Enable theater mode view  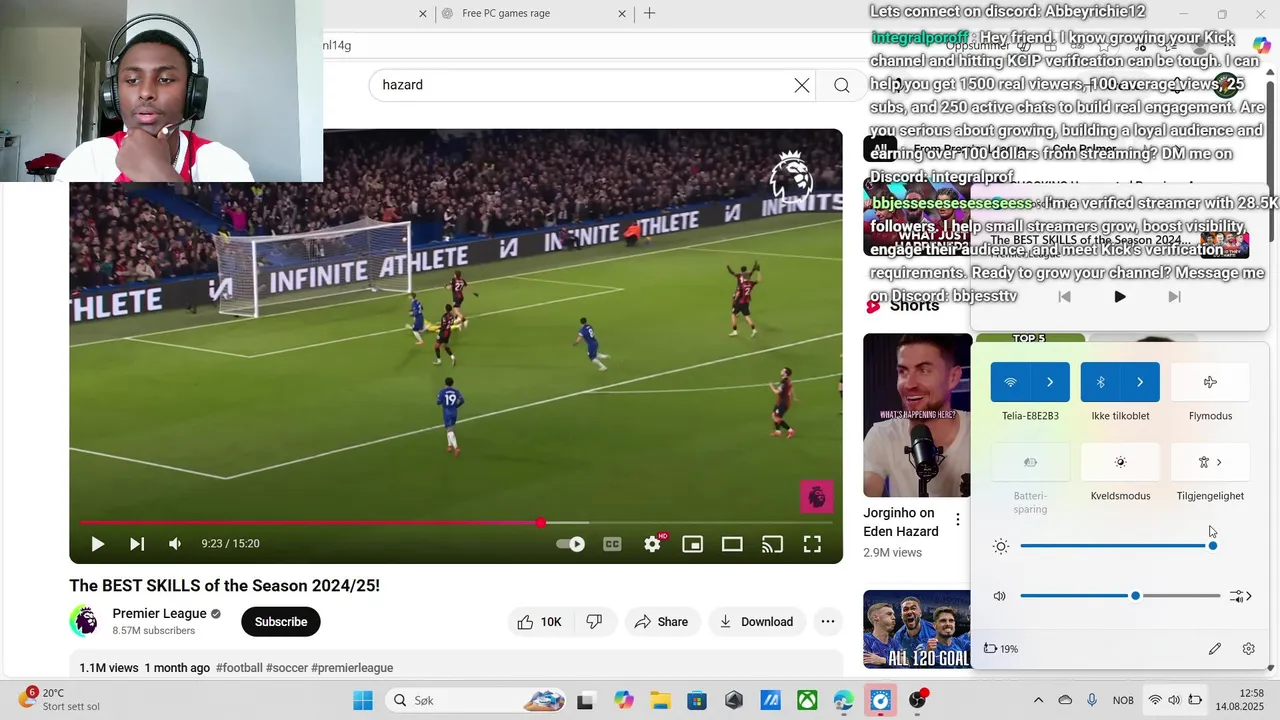pos(732,544)
